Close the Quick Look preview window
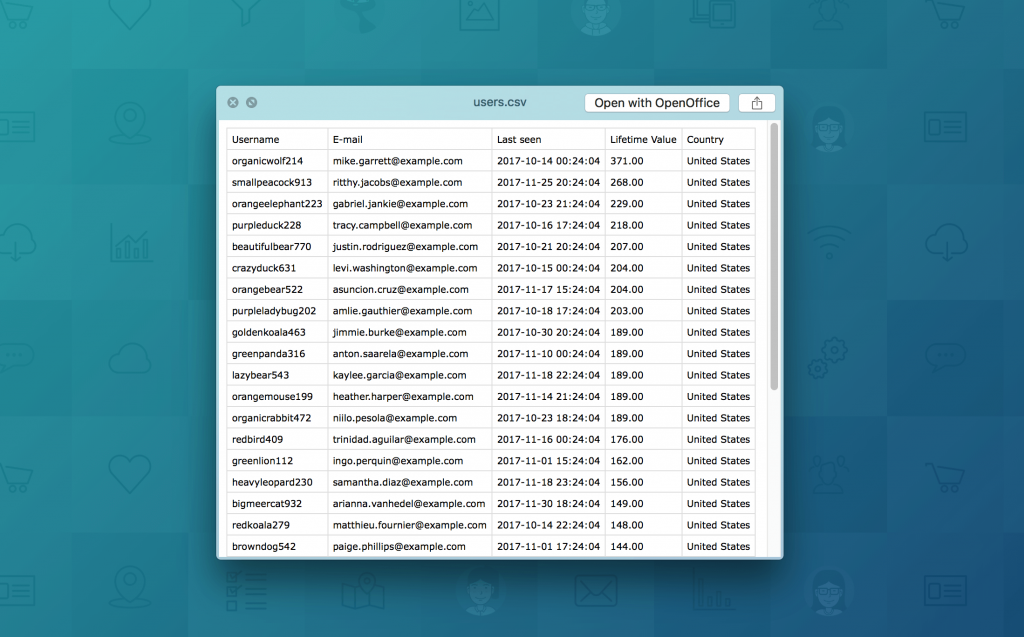Viewport: 1024px width, 637px height. [x=233, y=102]
